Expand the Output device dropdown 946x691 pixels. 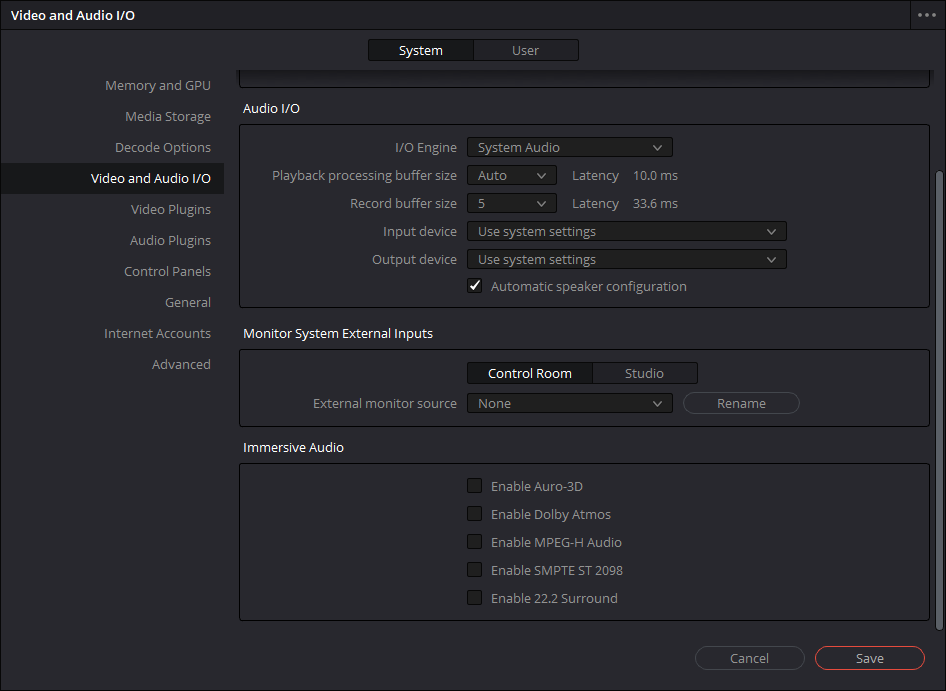tap(626, 260)
